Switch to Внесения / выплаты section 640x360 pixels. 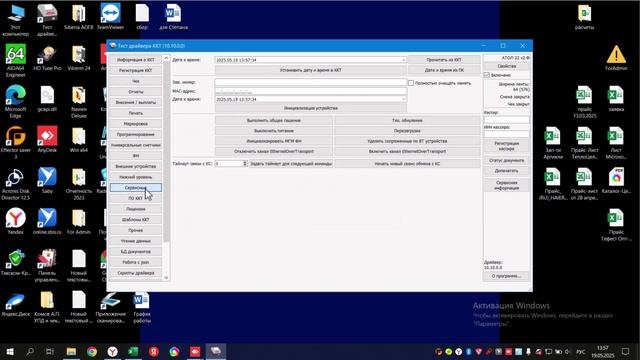[136, 102]
